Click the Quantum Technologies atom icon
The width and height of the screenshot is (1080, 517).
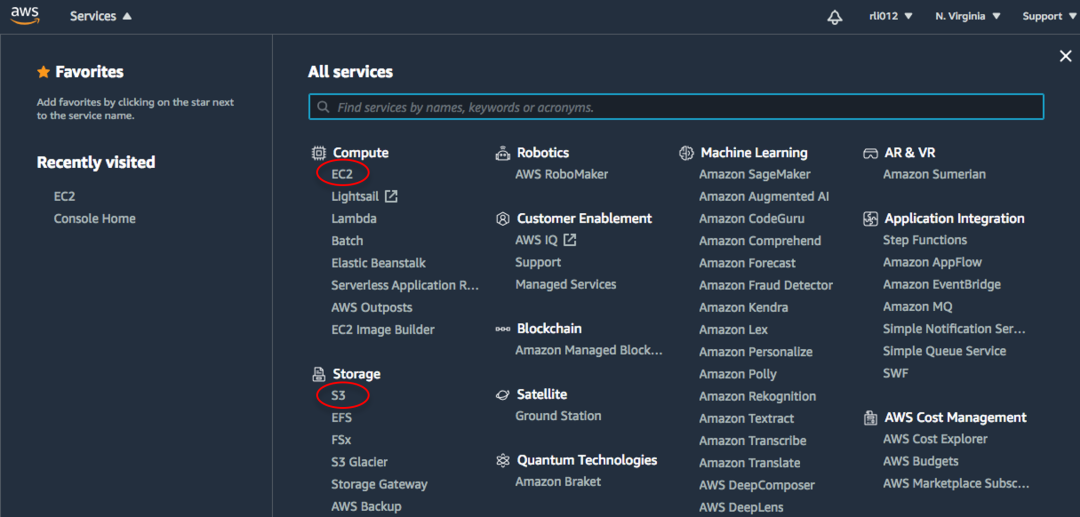point(503,460)
